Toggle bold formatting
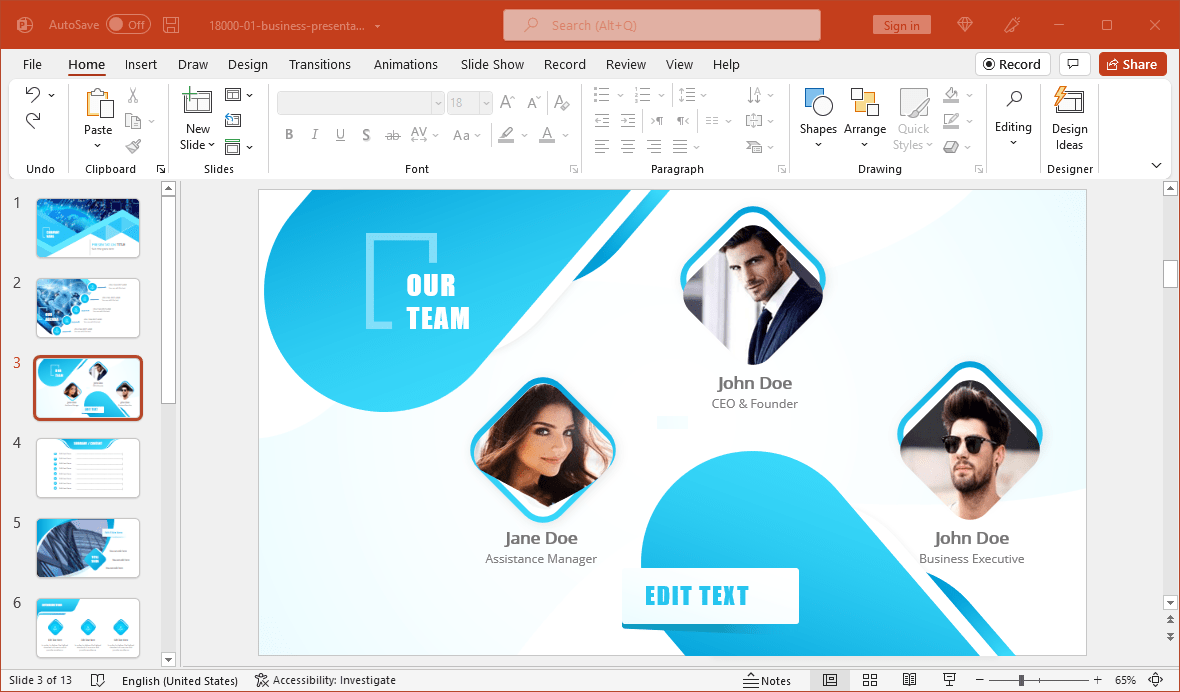This screenshot has height=692, width=1180. pos(289,134)
